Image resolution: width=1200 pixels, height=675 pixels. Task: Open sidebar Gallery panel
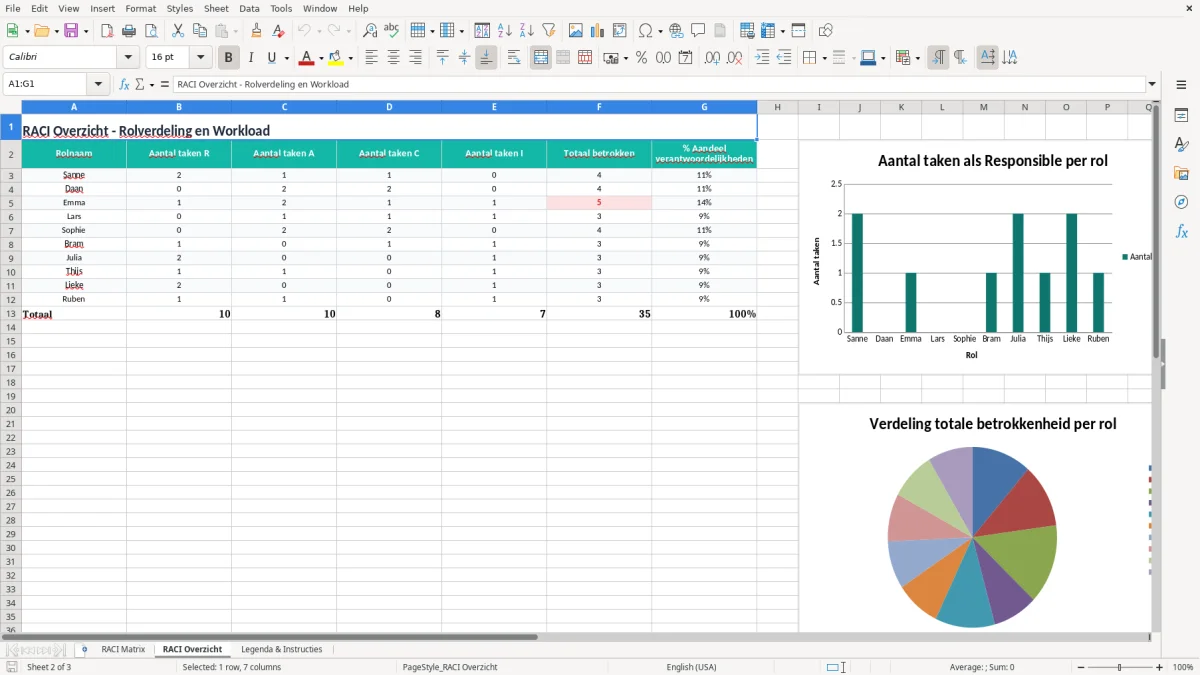(1181, 174)
